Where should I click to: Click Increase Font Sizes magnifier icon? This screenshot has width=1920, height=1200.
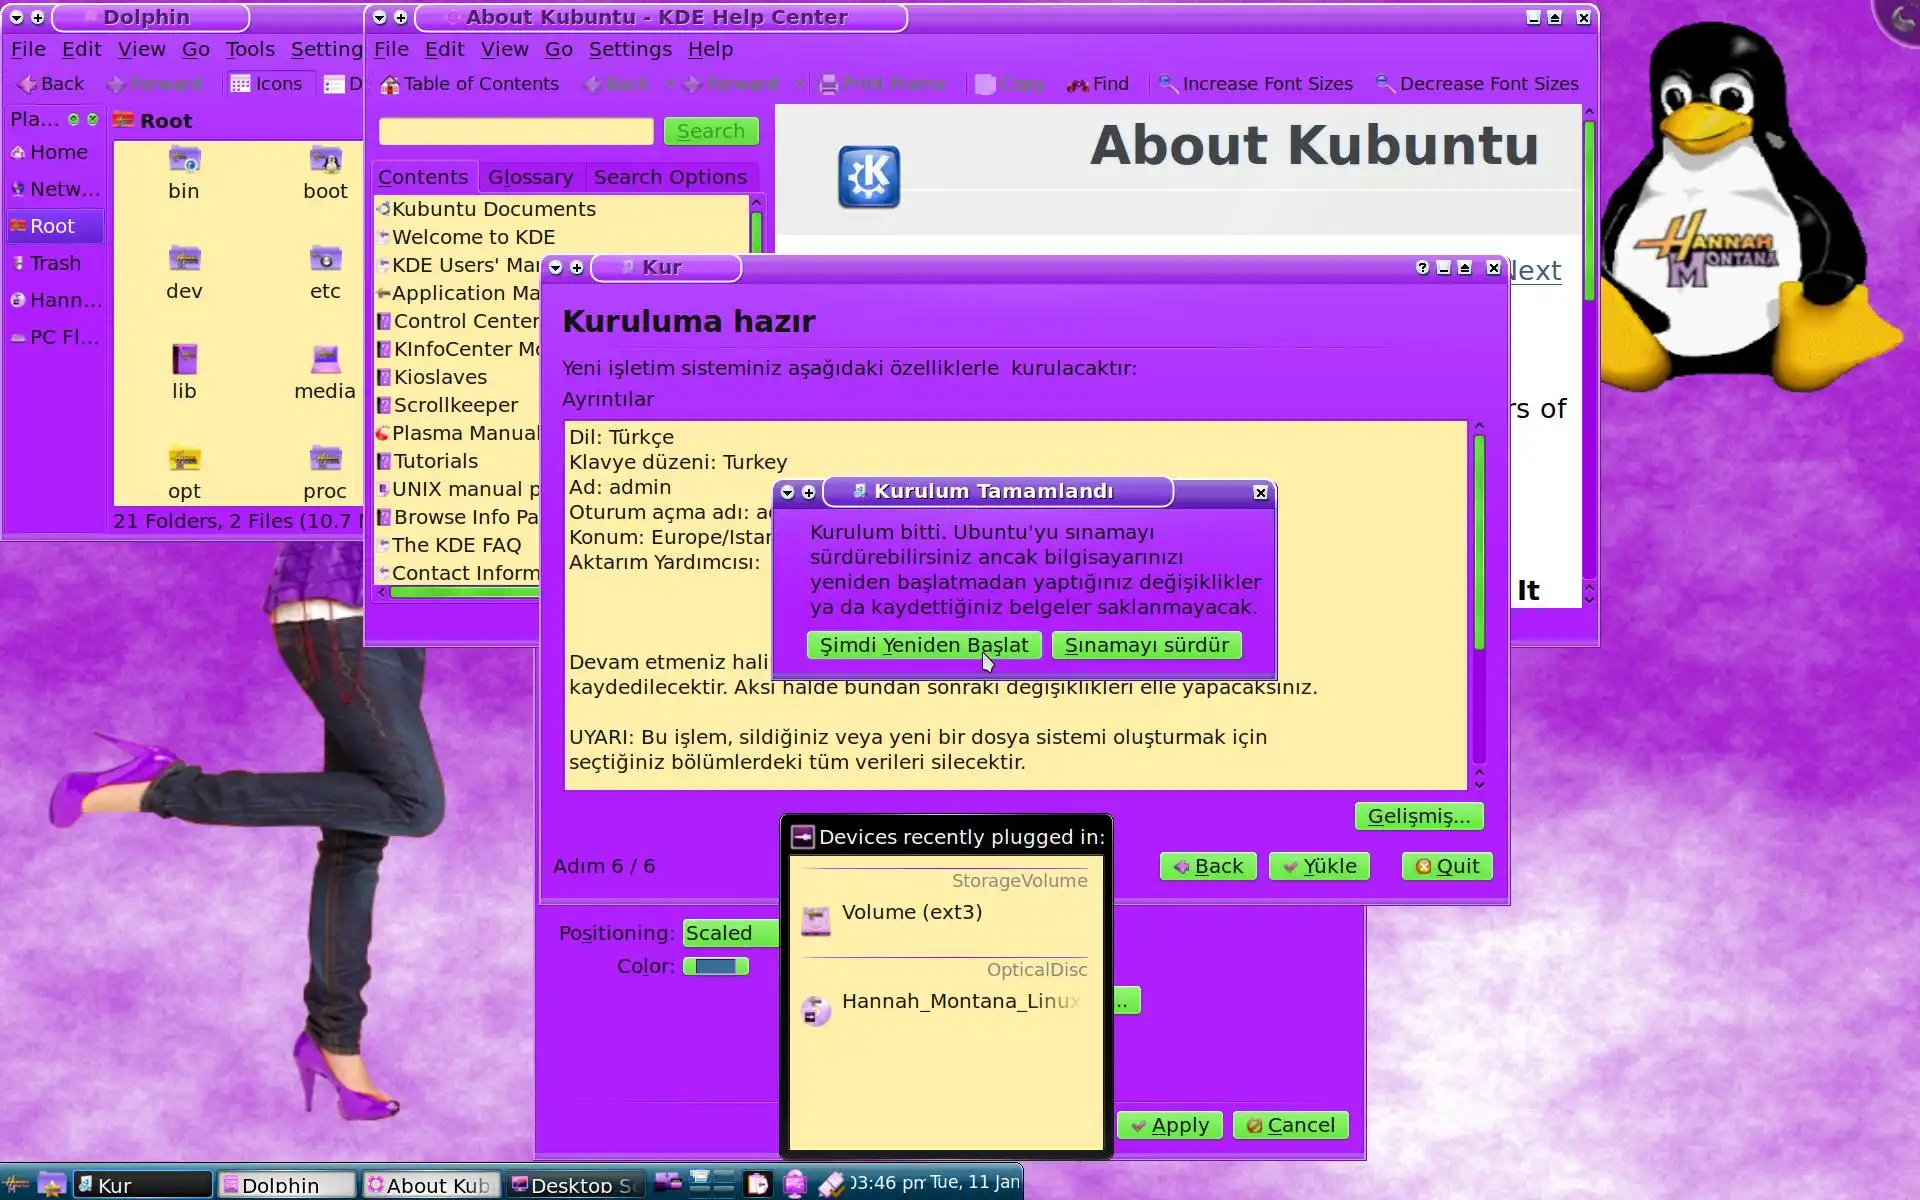1168,84
